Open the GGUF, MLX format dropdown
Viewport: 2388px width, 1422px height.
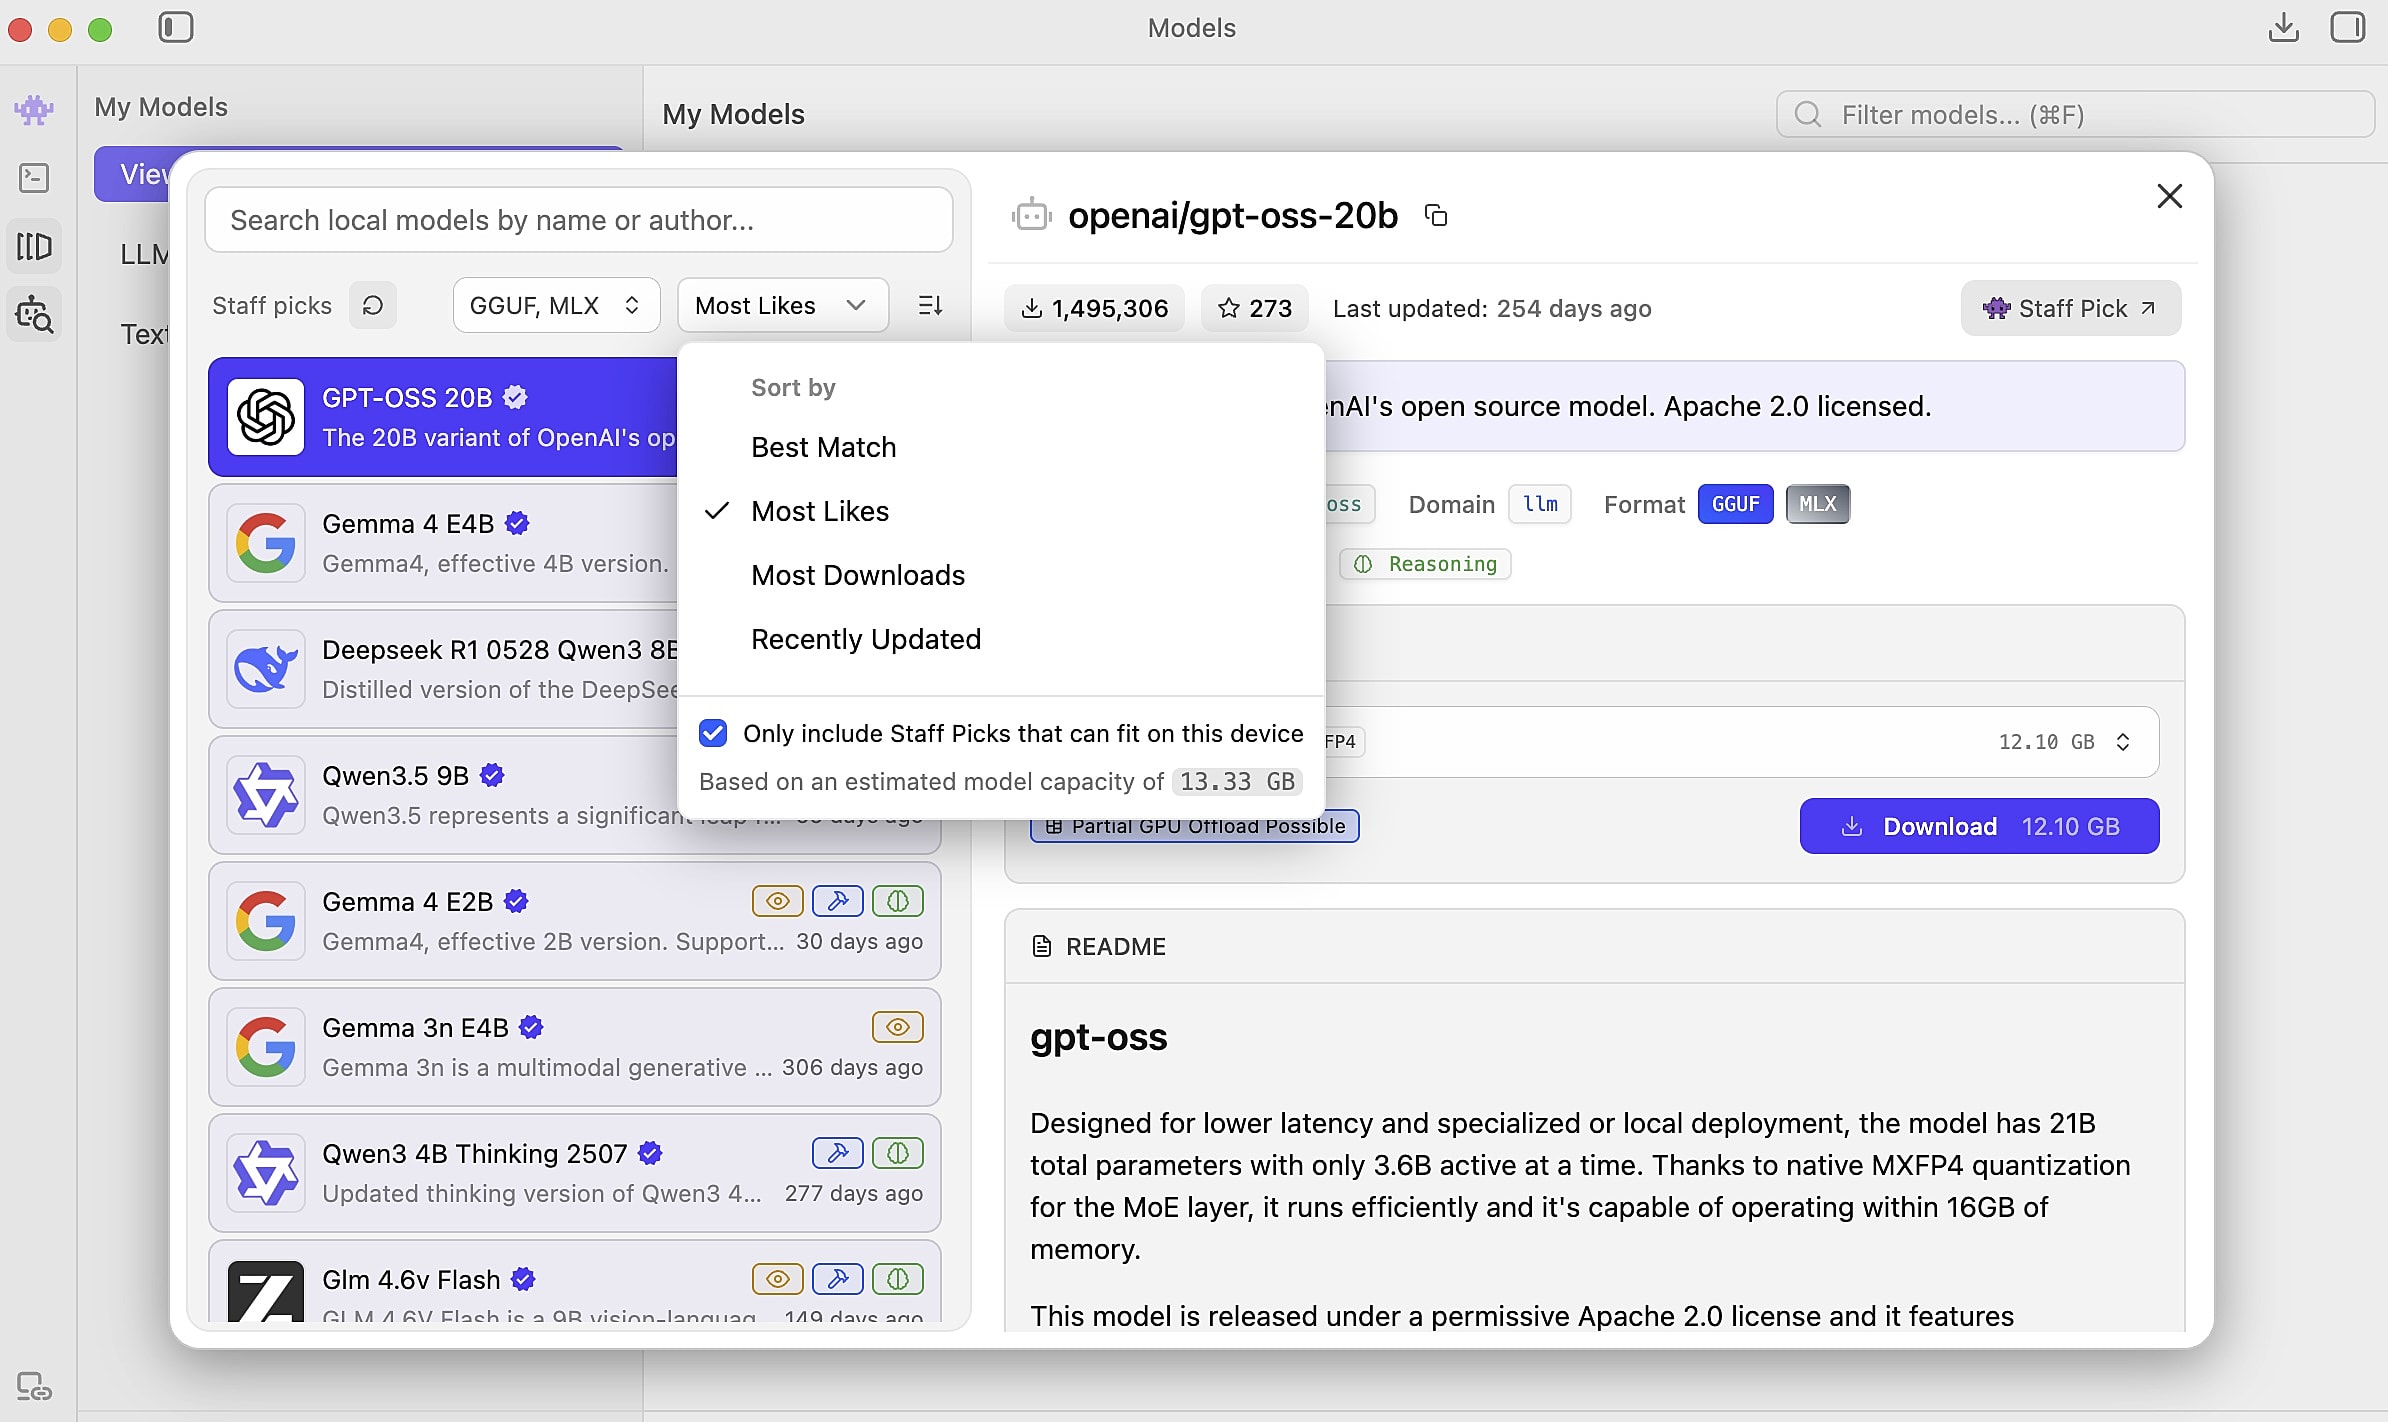(556, 305)
